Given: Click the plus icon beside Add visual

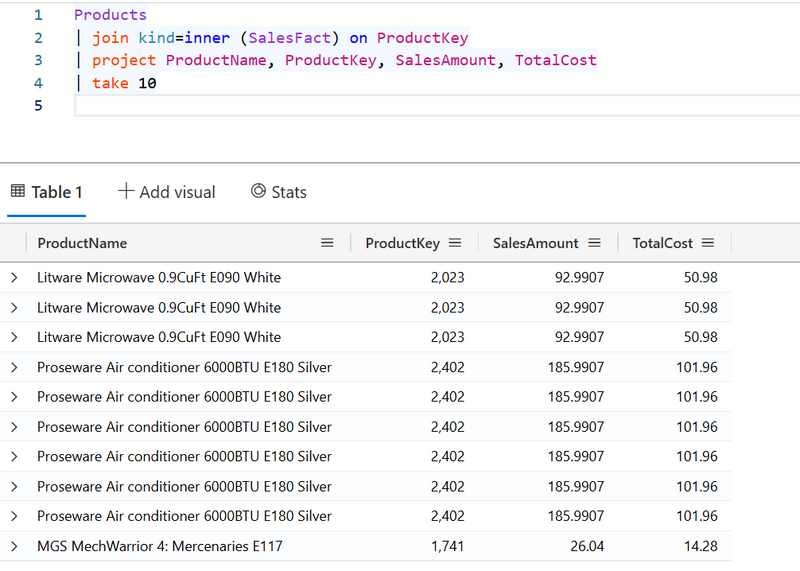Looking at the screenshot, I should (x=126, y=191).
